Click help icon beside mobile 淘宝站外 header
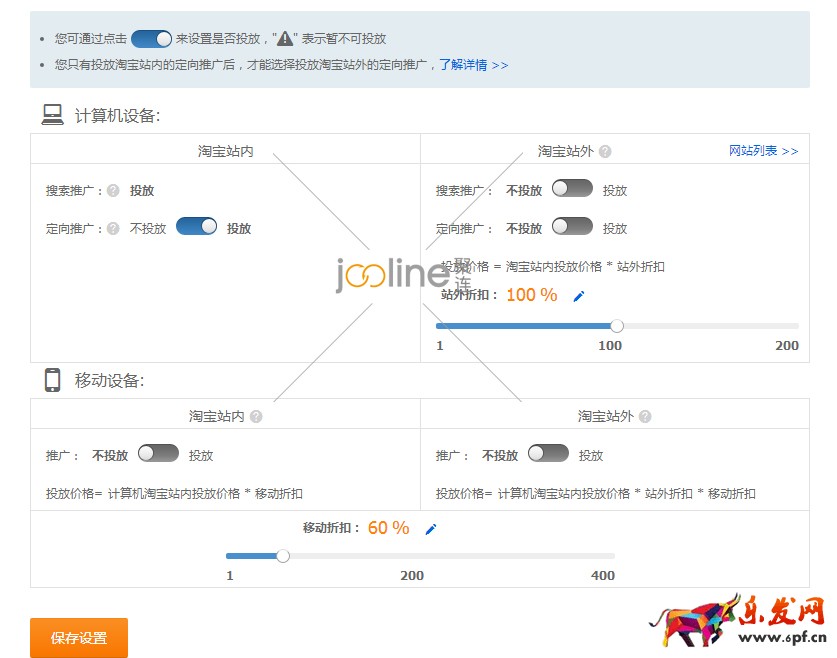 645,416
